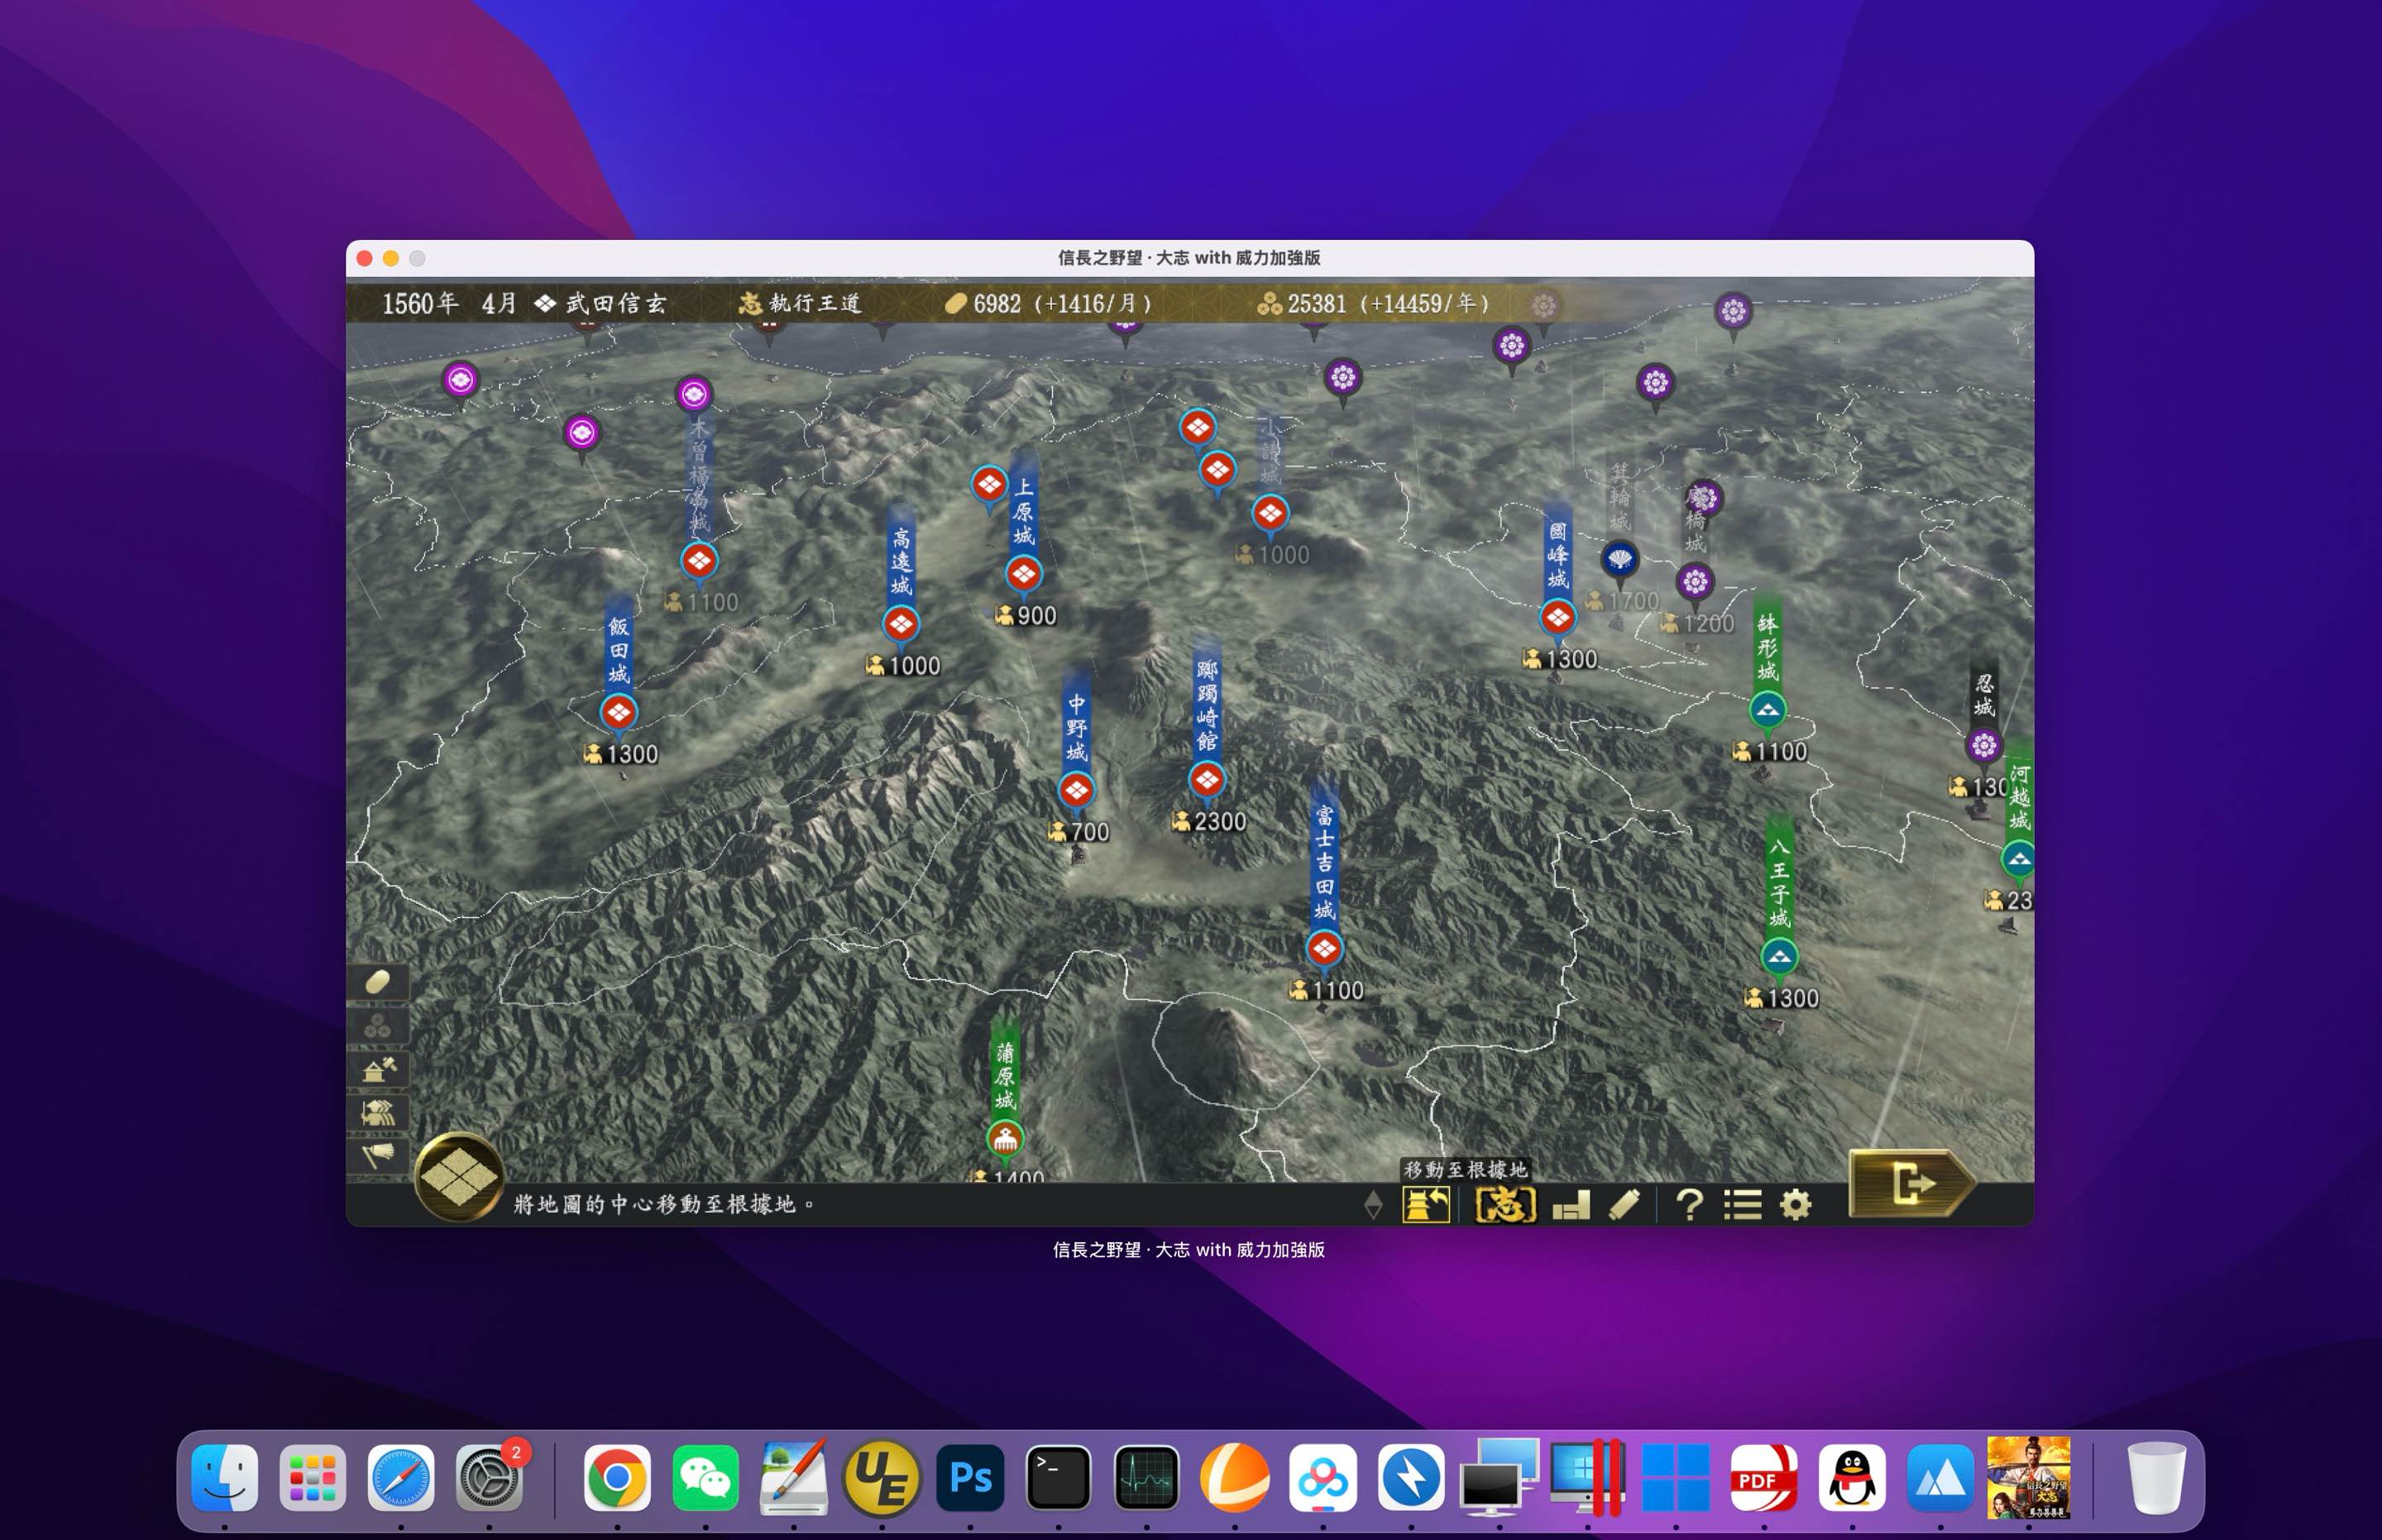Open the 志 (ambition) panel icon
2382x1540 pixels.
[1505, 1205]
